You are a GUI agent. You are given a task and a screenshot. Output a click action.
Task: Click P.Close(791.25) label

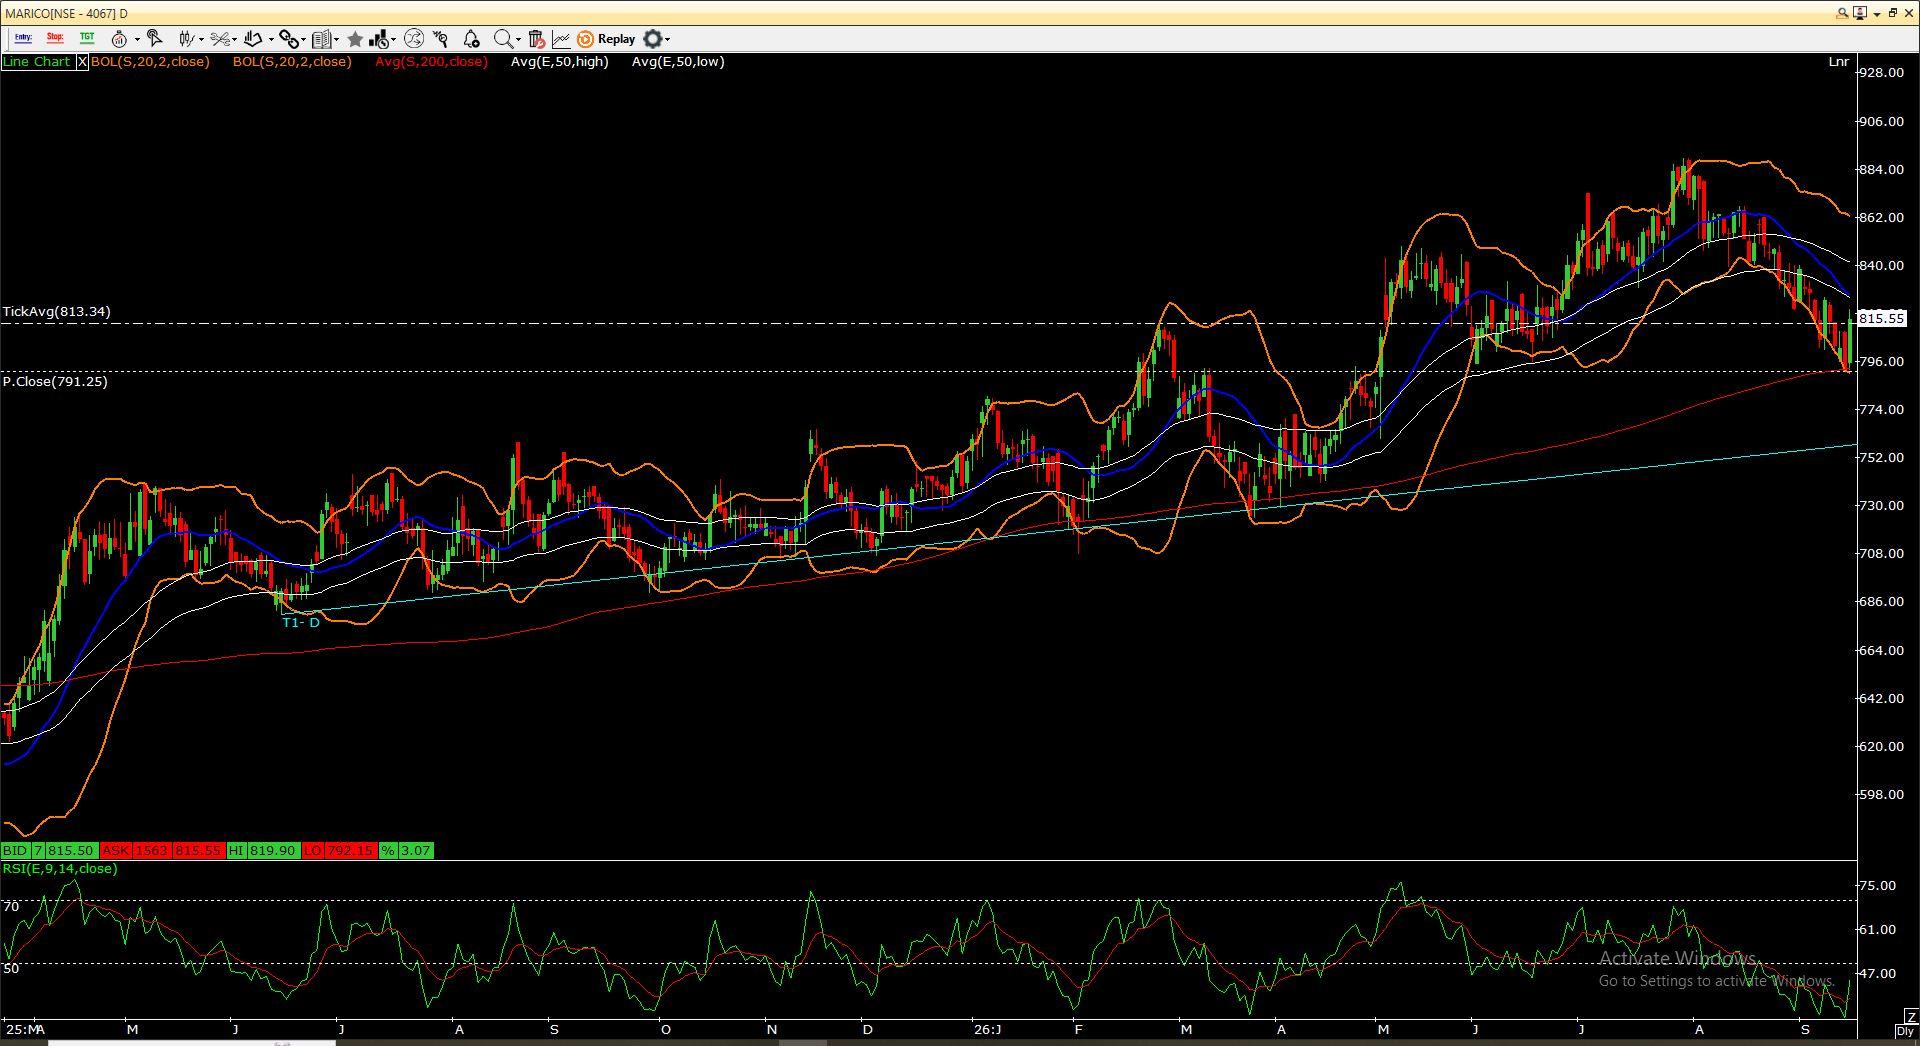pos(55,382)
